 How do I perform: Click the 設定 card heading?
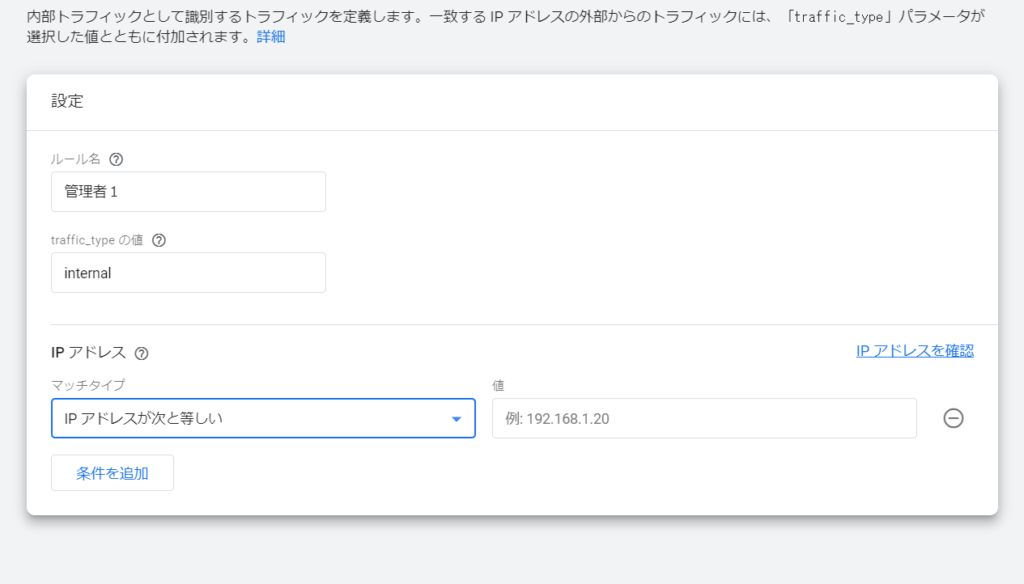67,101
